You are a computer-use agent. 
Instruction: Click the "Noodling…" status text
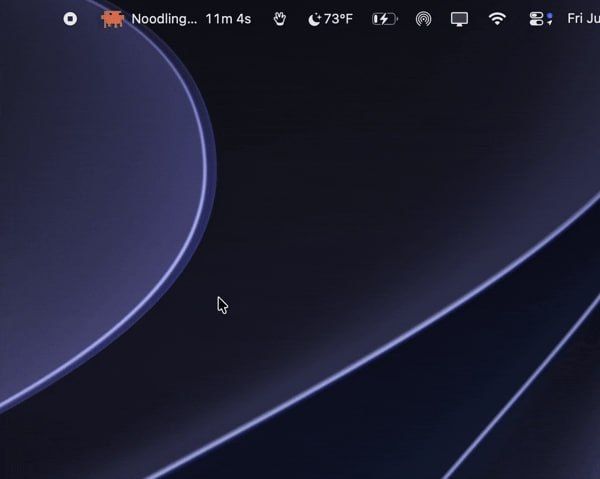tap(164, 19)
